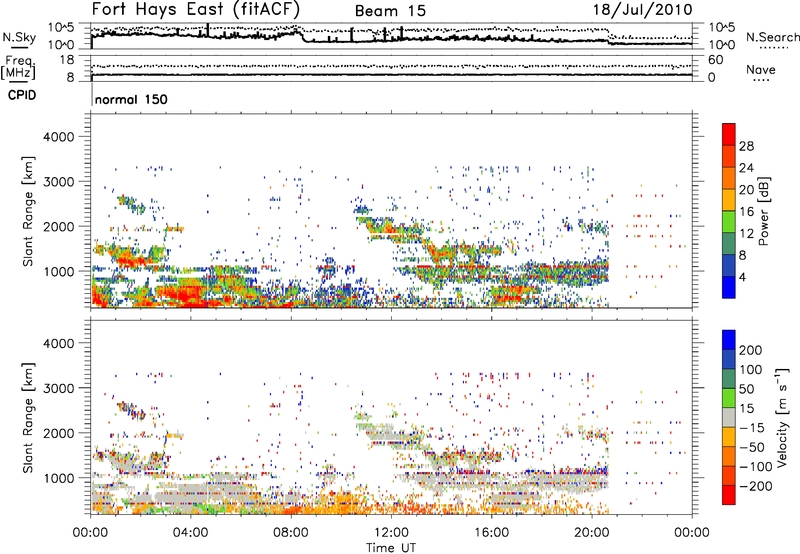Screen dimensions: 800x554
Task: Click the "4" power colorbar label
Action: point(742,277)
